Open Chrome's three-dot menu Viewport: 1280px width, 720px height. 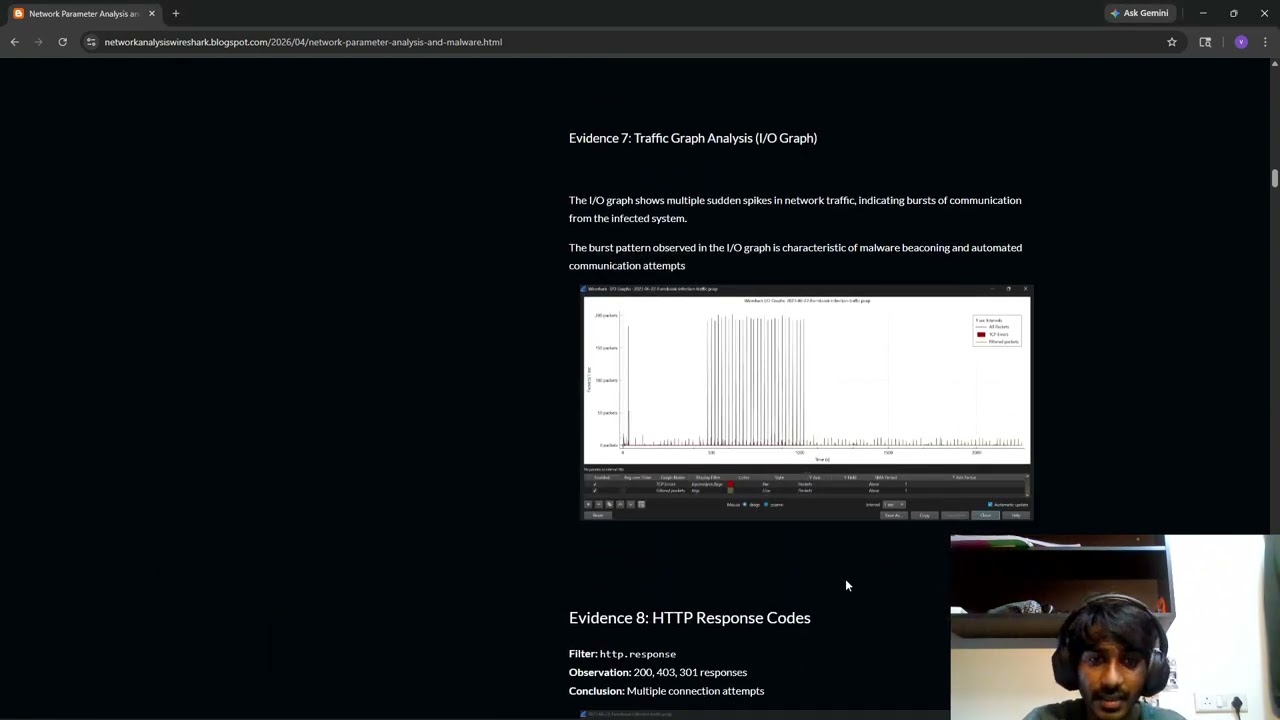[x=1265, y=42]
